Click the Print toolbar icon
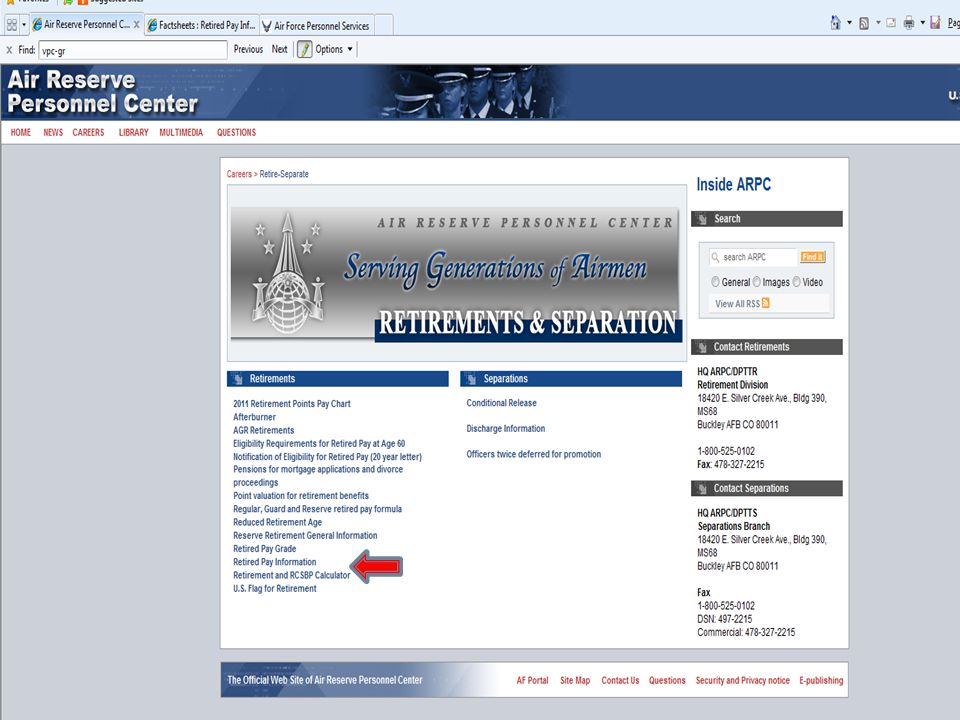The image size is (960, 720). 909,23
